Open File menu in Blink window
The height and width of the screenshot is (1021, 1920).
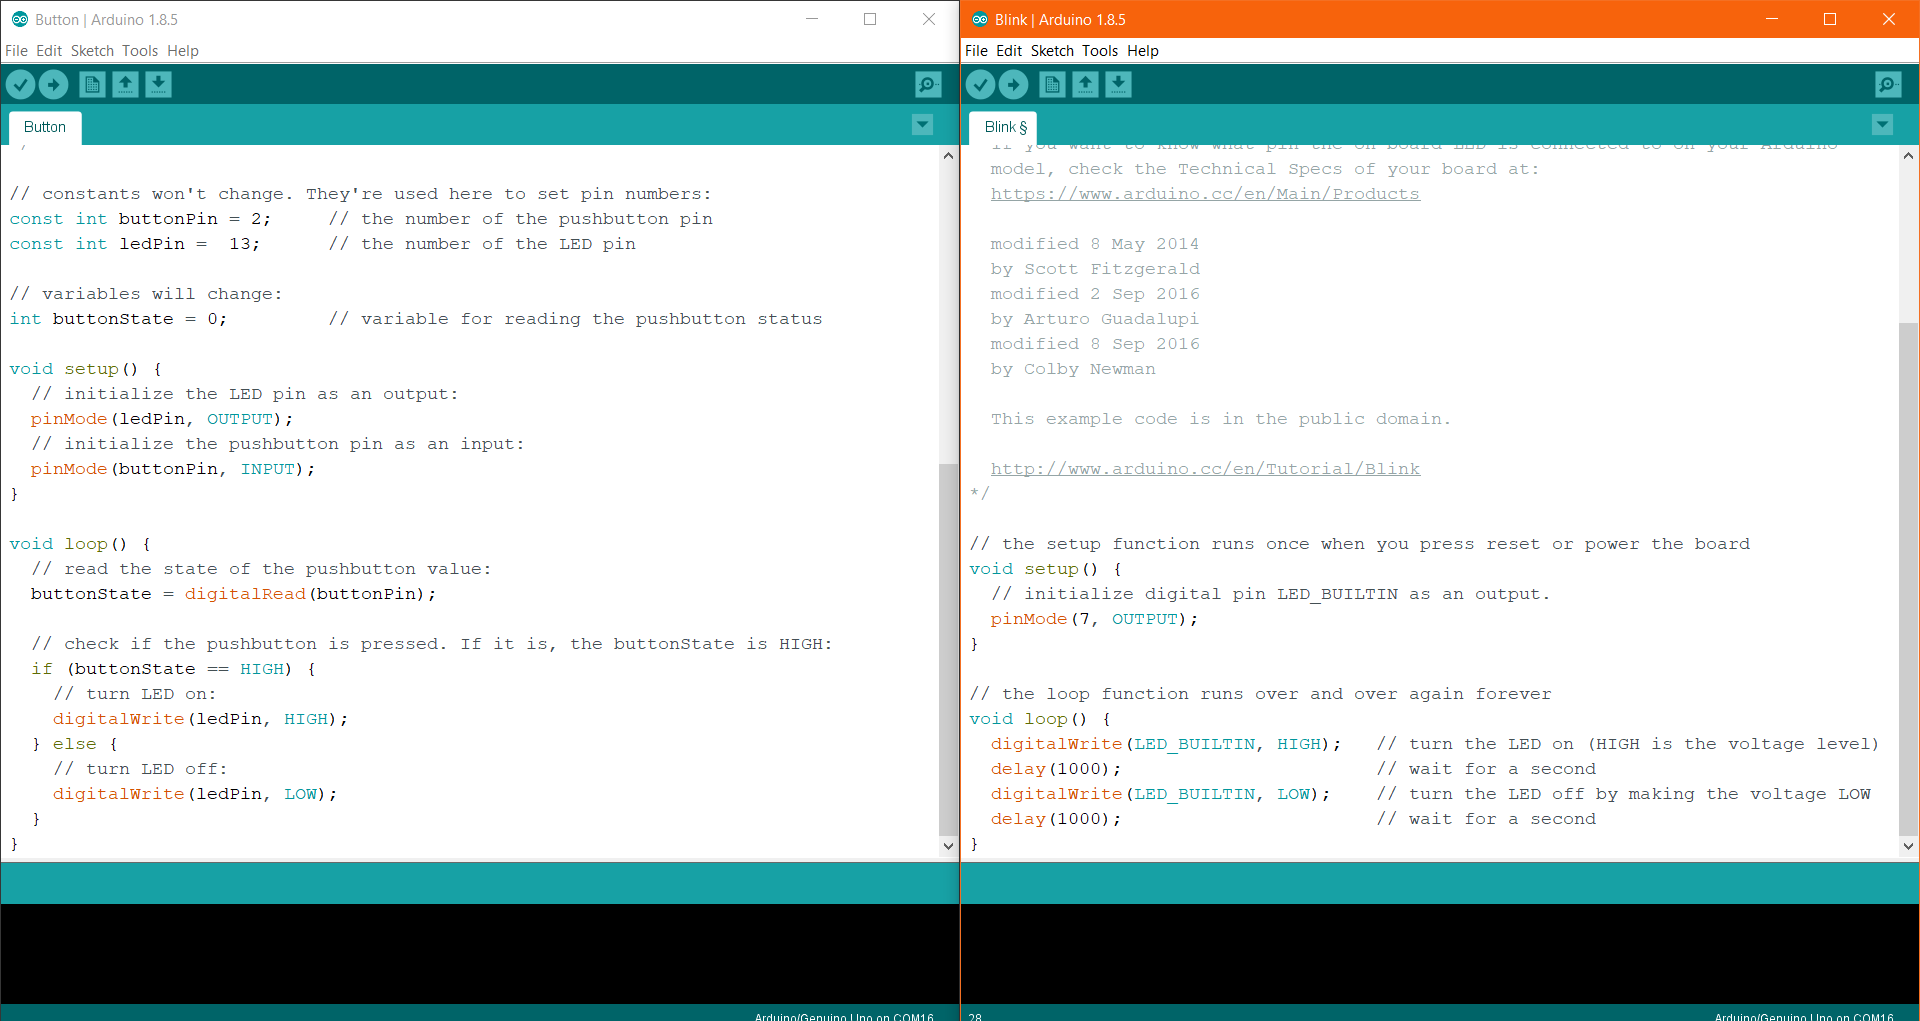pyautogui.click(x=976, y=51)
